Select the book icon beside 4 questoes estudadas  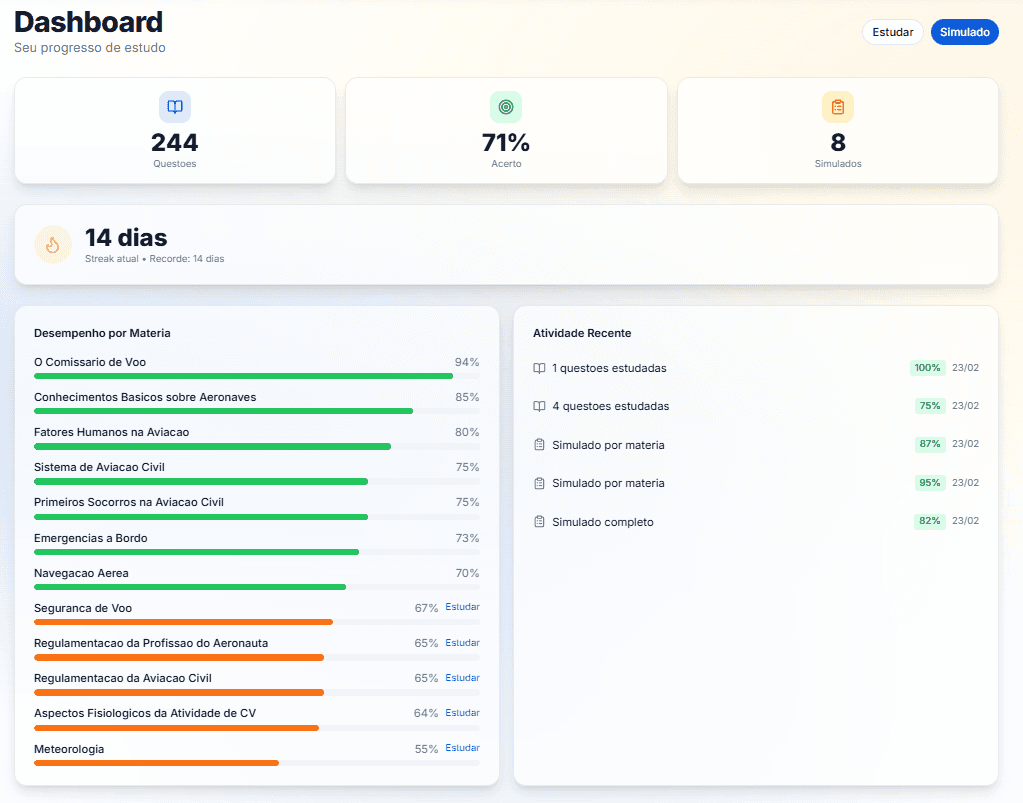539,405
